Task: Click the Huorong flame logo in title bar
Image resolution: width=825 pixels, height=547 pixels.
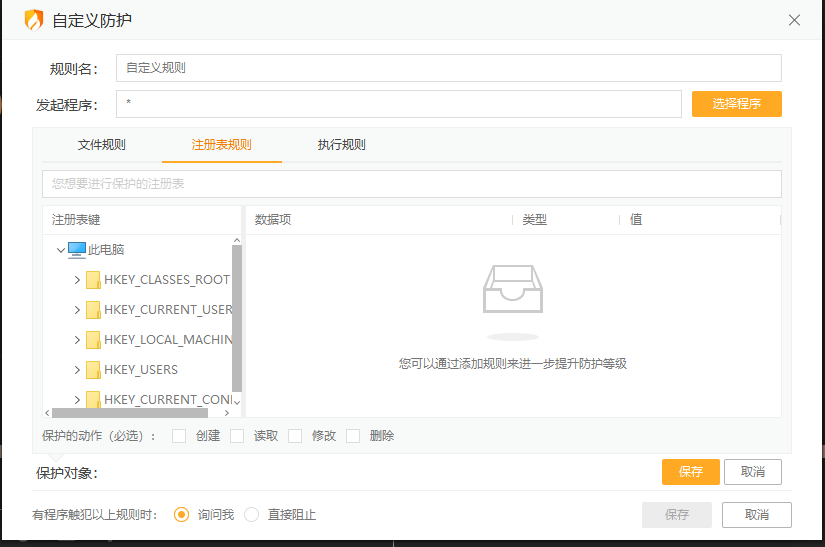Action: tap(34, 20)
